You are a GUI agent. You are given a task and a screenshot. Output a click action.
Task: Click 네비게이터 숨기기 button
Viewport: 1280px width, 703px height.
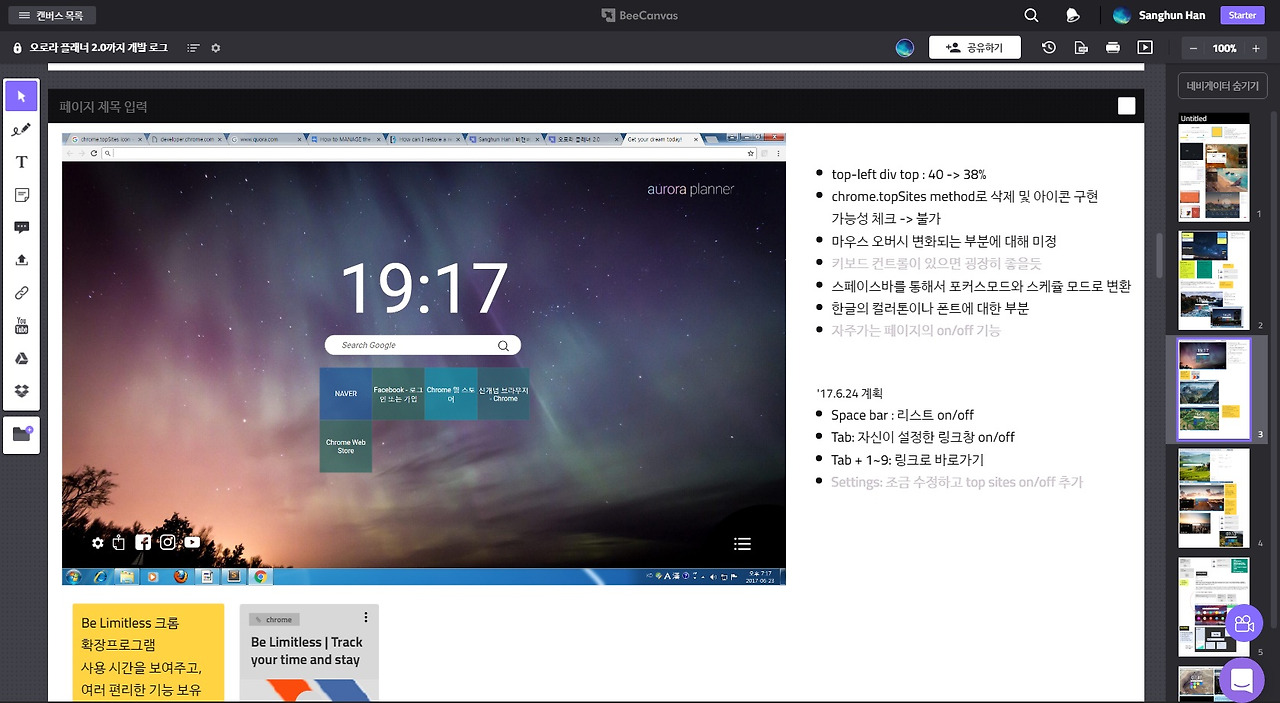[1222, 86]
